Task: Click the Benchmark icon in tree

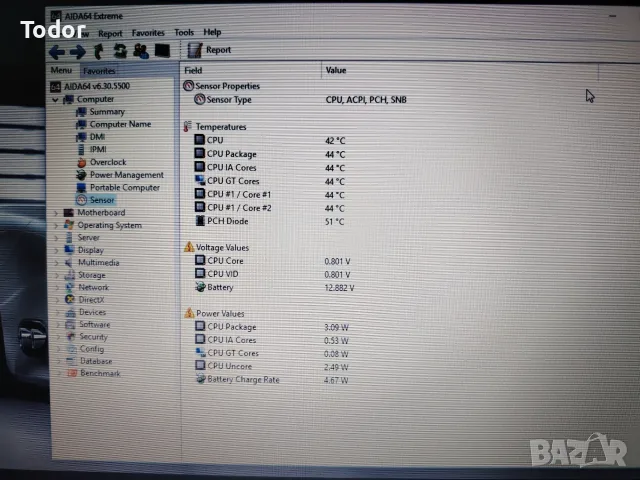Action: point(72,373)
